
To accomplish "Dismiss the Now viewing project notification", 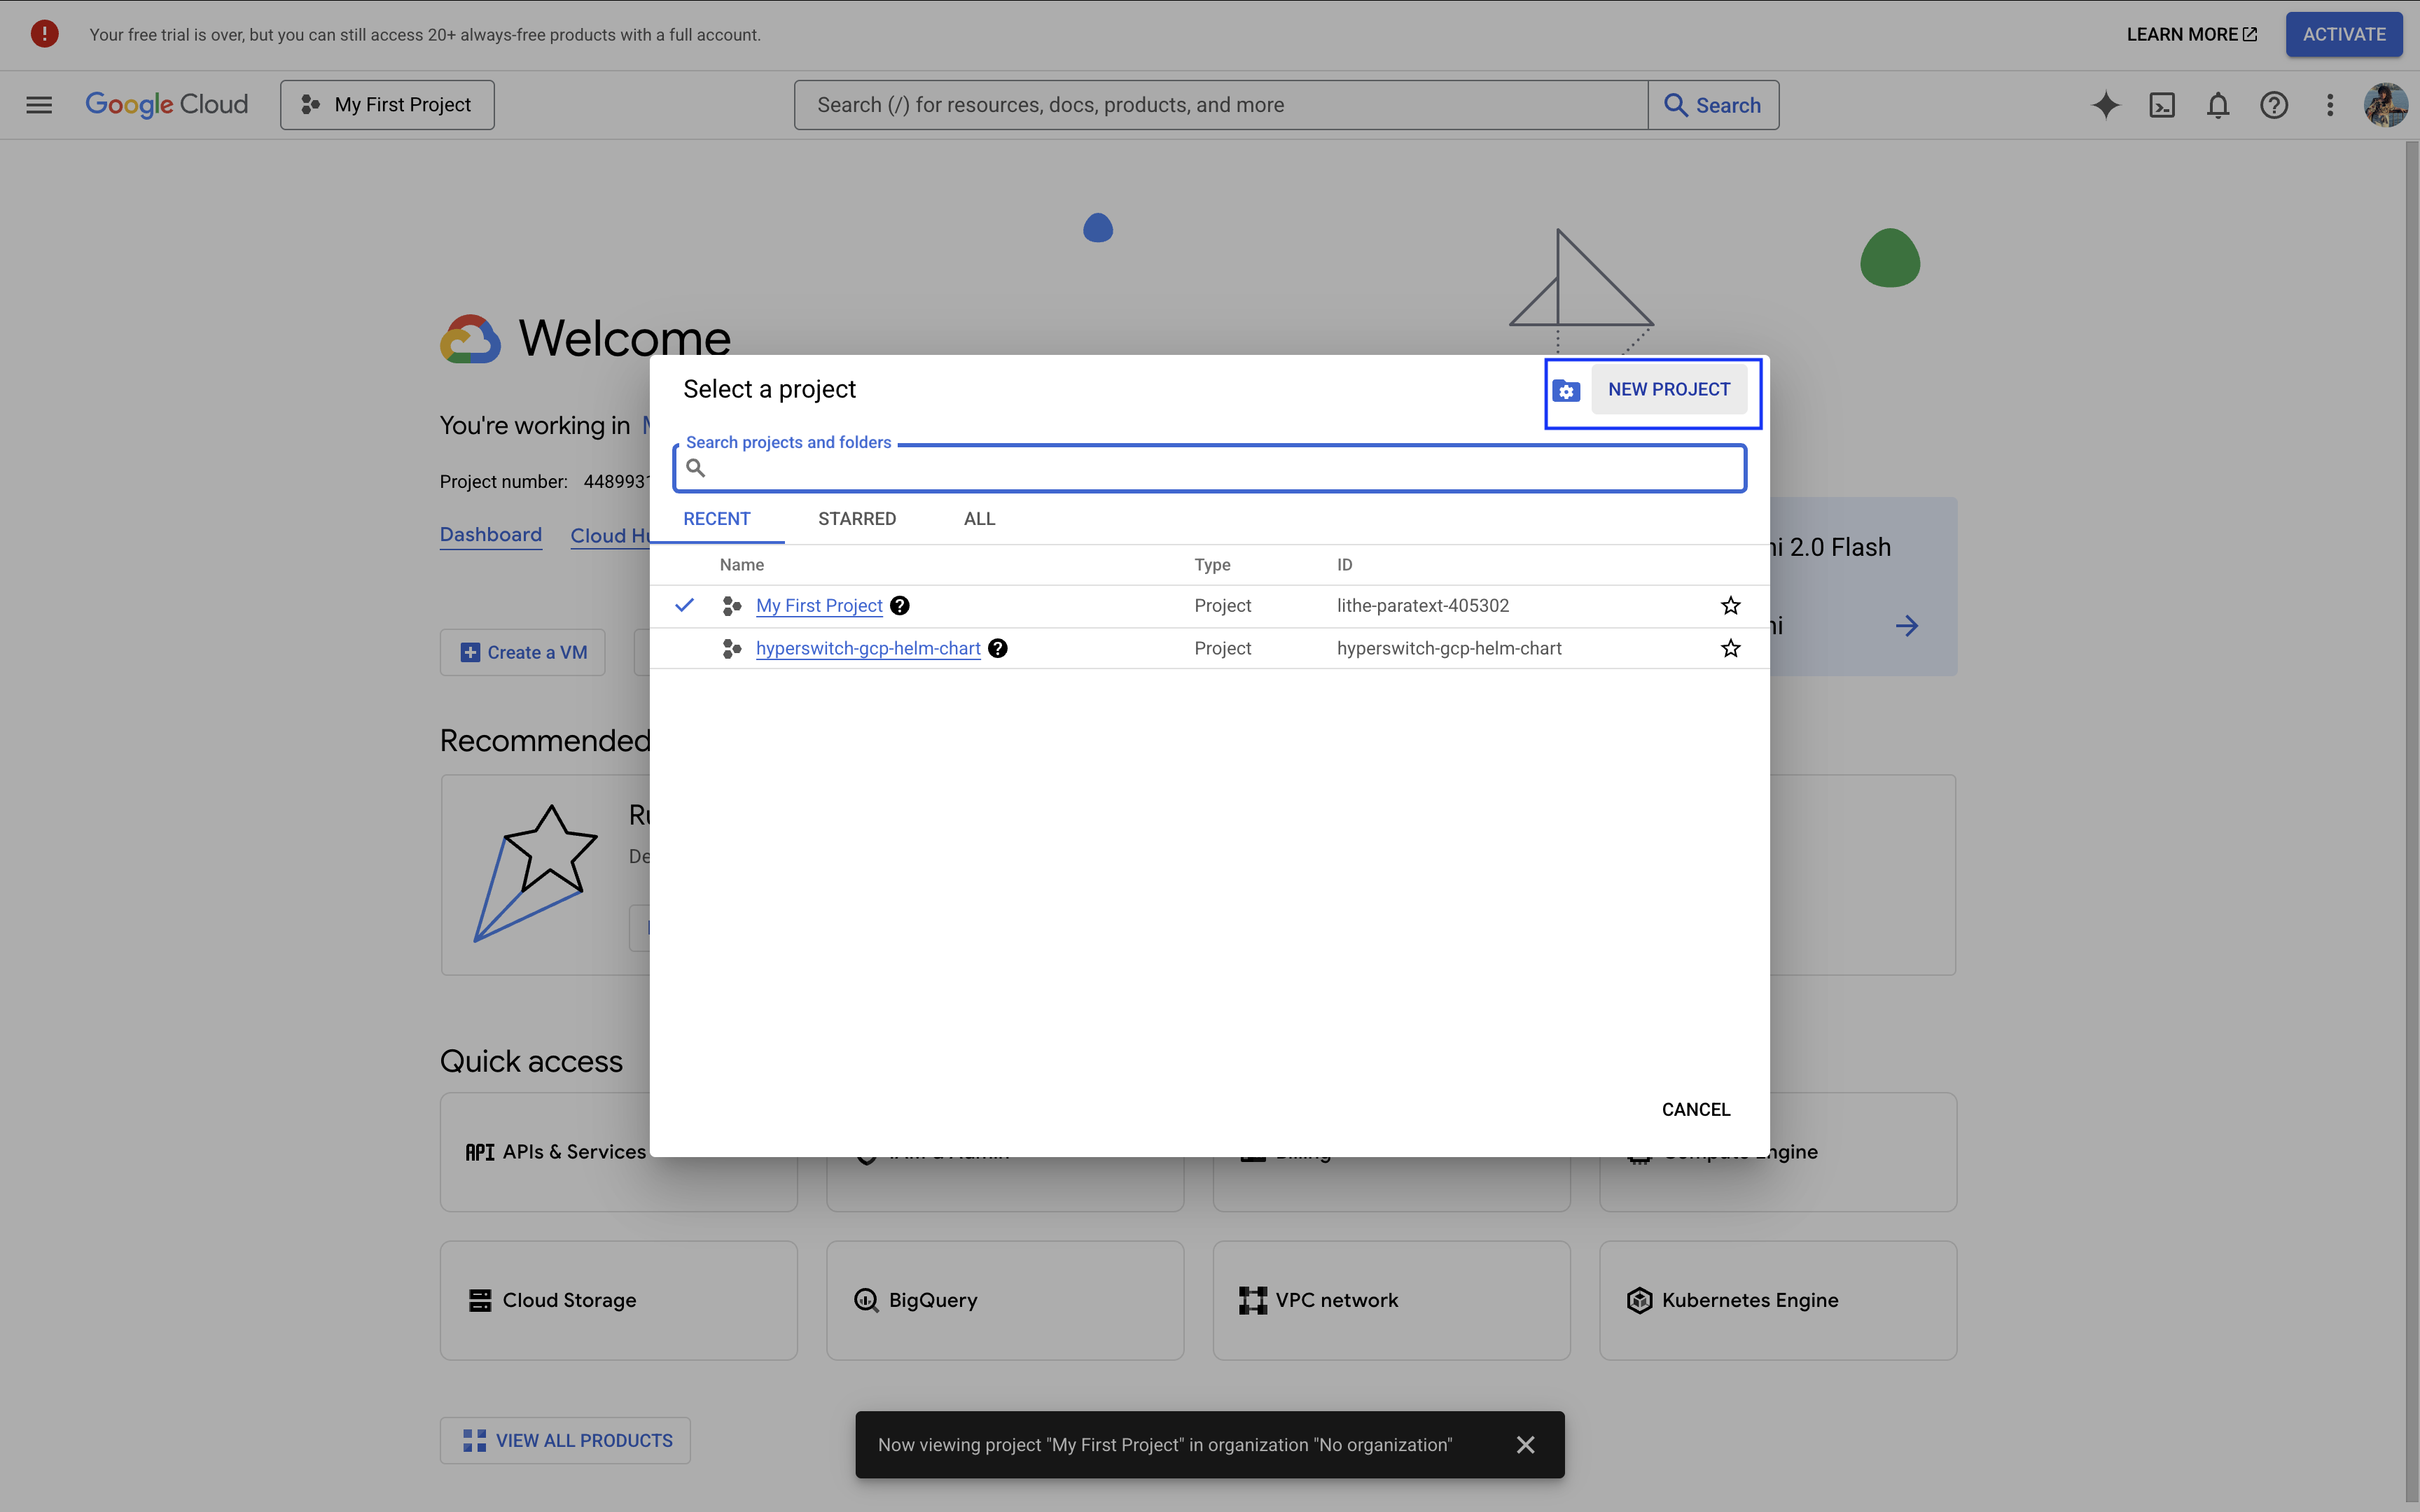I will [x=1525, y=1444].
